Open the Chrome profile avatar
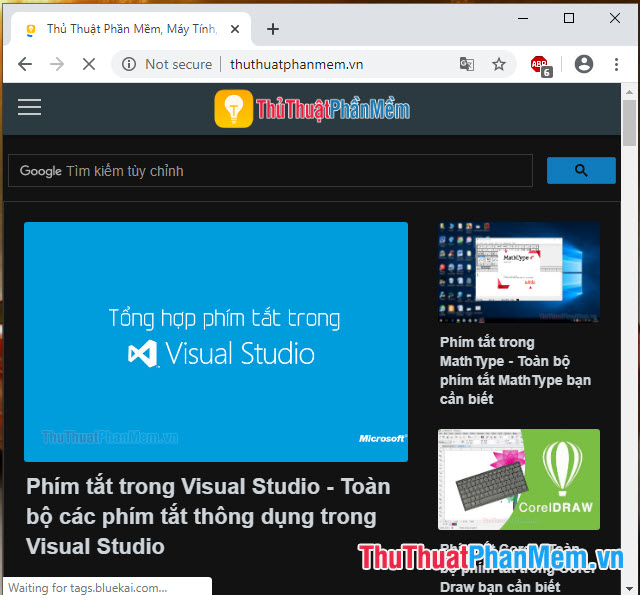640x595 pixels. point(584,64)
